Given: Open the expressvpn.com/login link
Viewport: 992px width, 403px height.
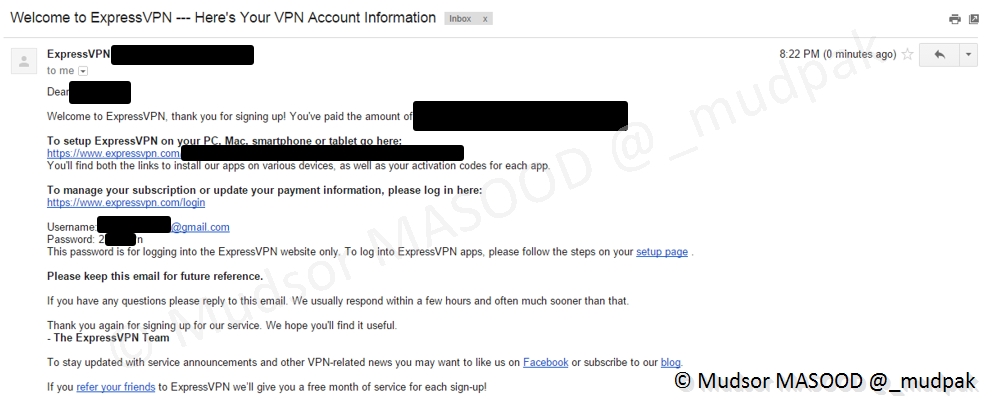Looking at the screenshot, I should 126,202.
